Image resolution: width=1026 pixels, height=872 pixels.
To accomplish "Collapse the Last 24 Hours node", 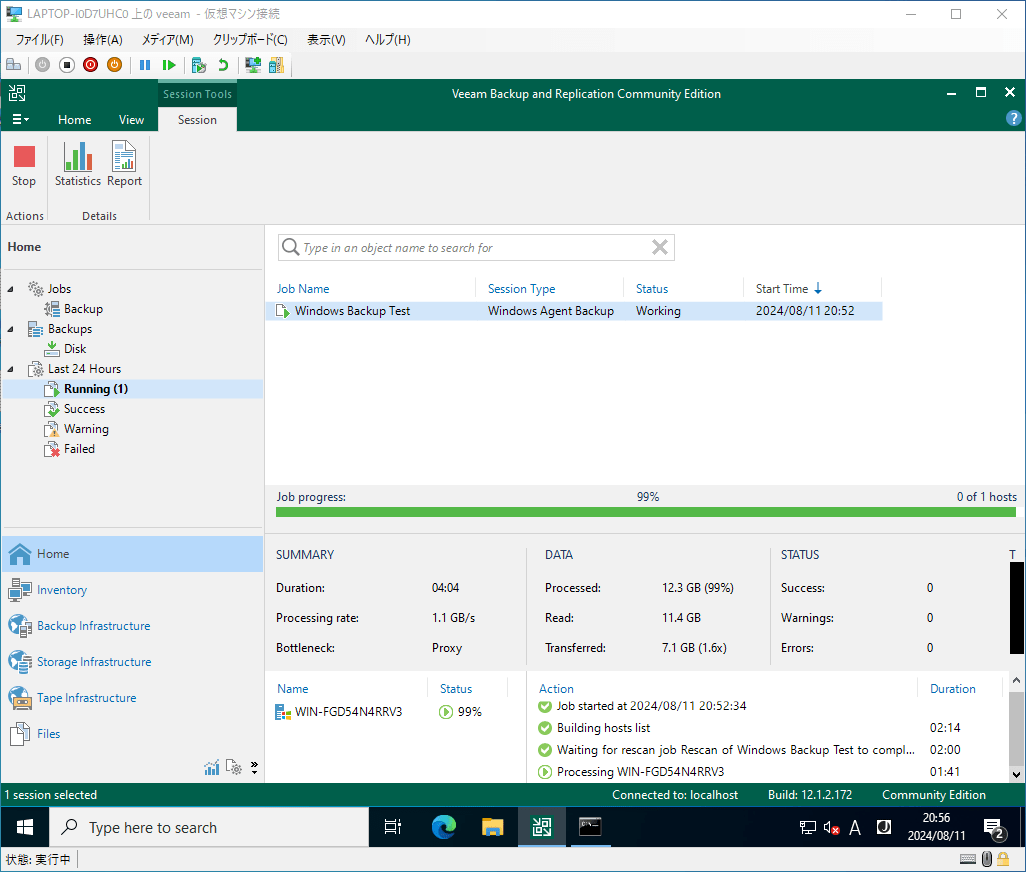I will tap(10, 369).
